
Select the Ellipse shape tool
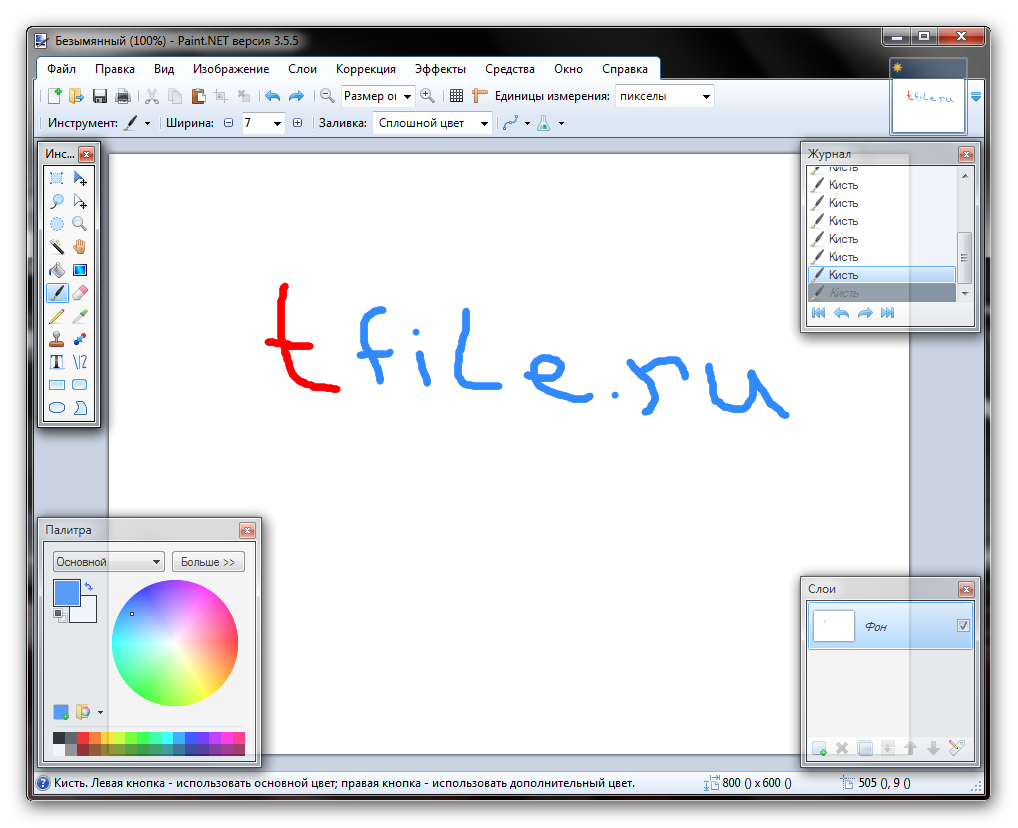click(x=57, y=408)
